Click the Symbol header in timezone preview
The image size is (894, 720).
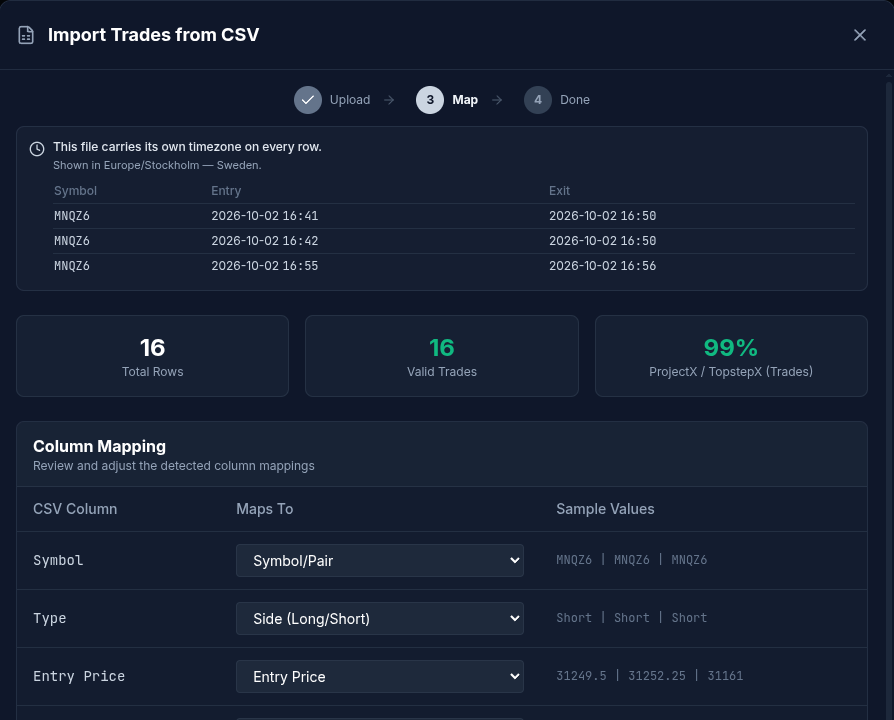click(75, 191)
